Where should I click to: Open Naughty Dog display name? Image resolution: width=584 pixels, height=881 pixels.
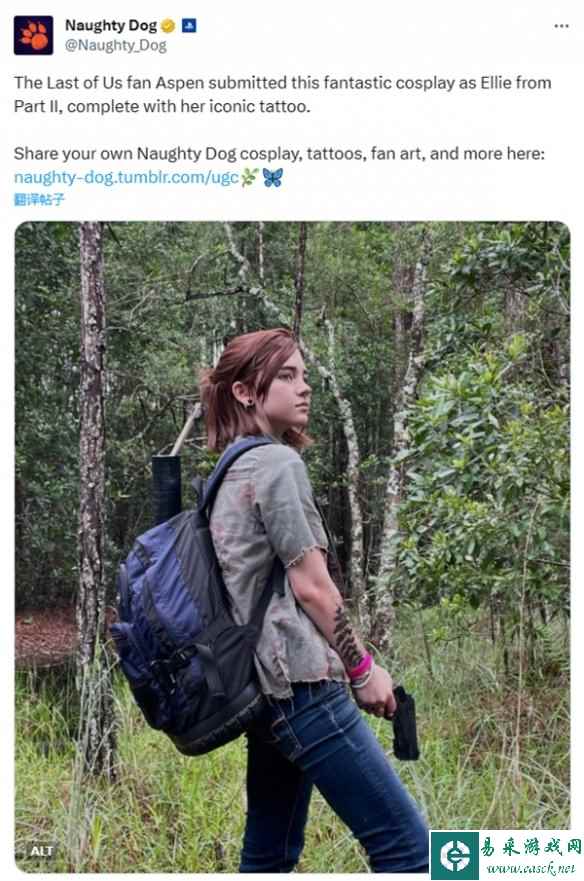[111, 25]
